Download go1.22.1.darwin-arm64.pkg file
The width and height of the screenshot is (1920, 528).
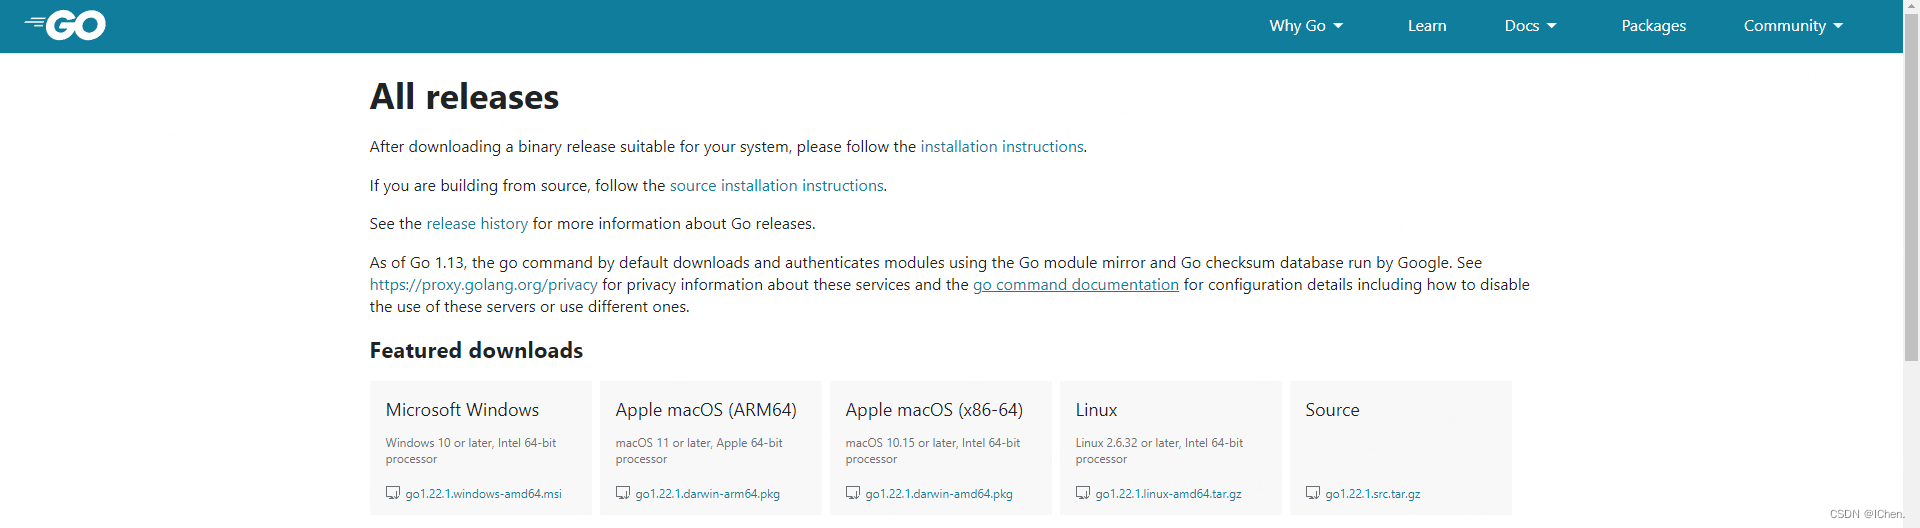click(x=707, y=494)
